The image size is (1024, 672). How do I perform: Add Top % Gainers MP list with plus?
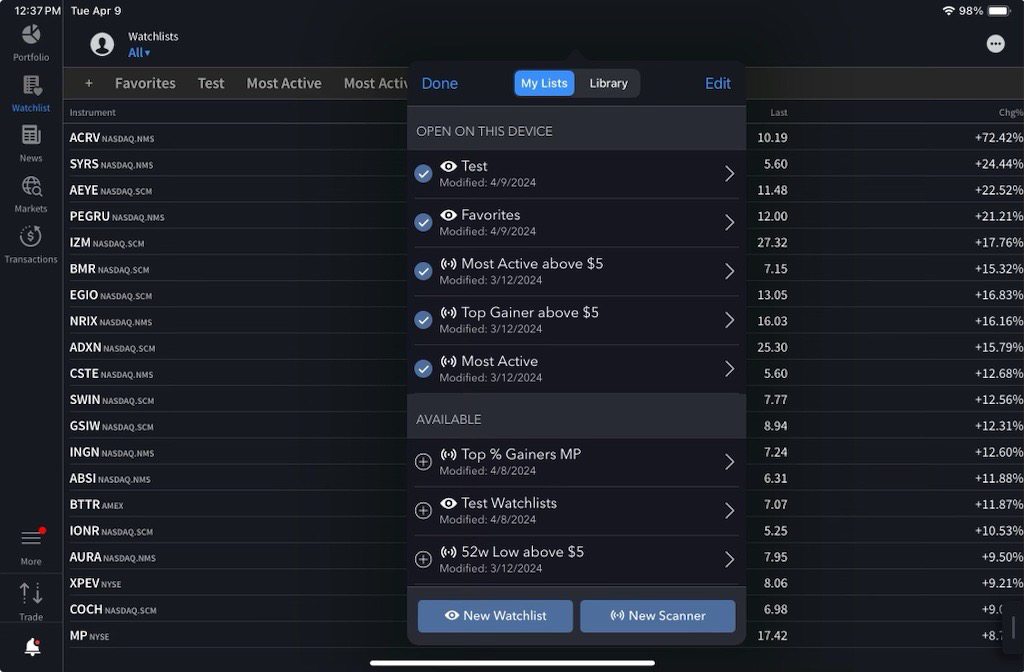click(423, 462)
